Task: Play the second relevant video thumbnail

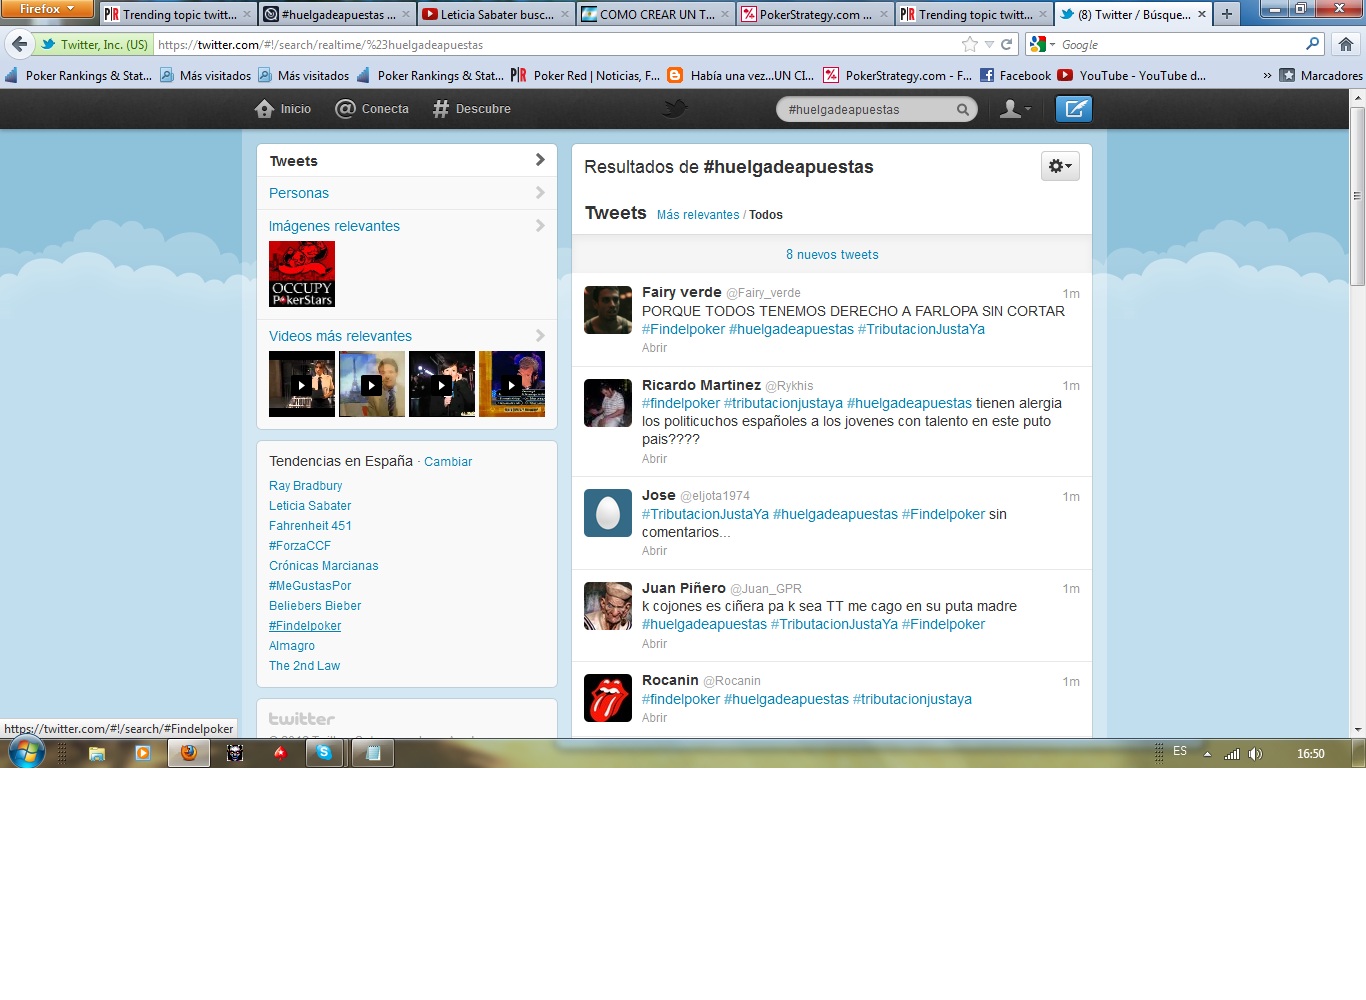Action: pyautogui.click(x=372, y=384)
